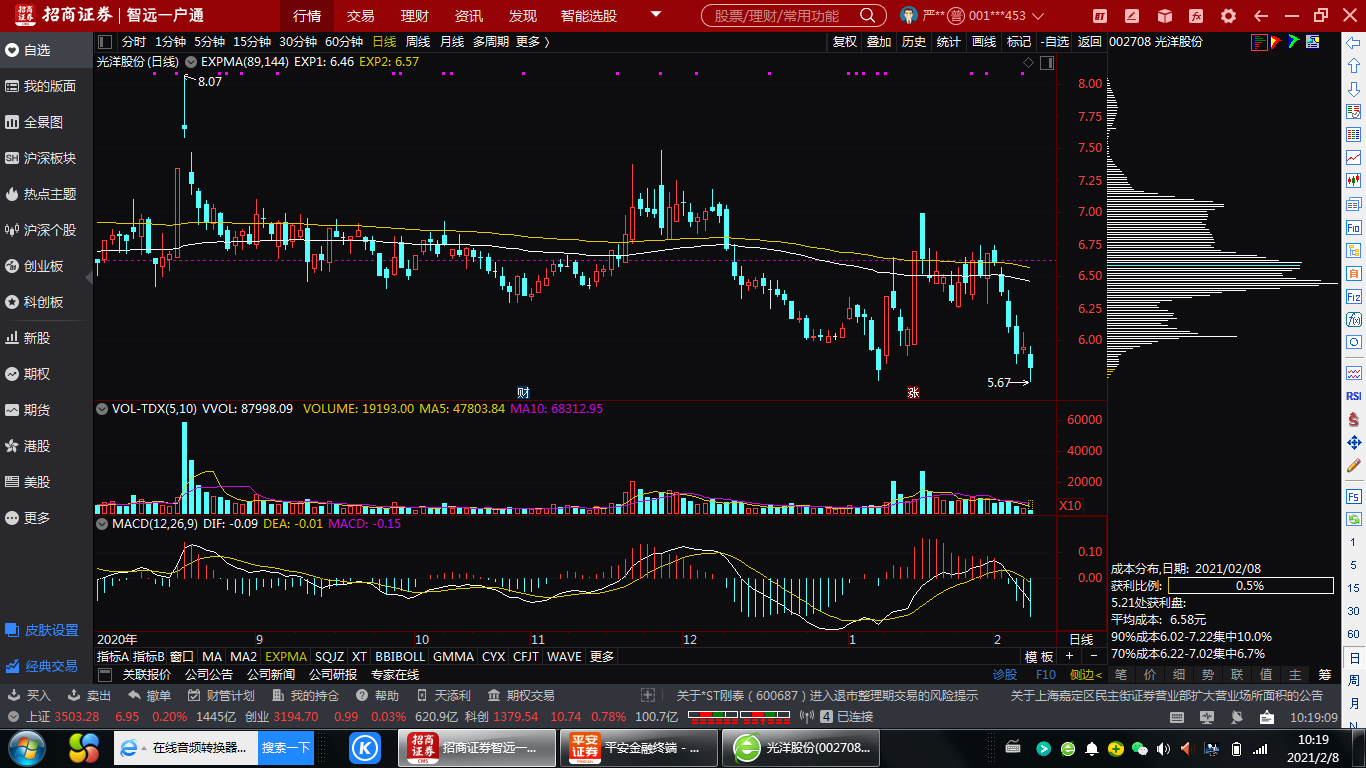Screen dimensions: 1366x768
Task: Click the picture panel icon beside stock name
Action: pyautogui.click(x=1312, y=42)
